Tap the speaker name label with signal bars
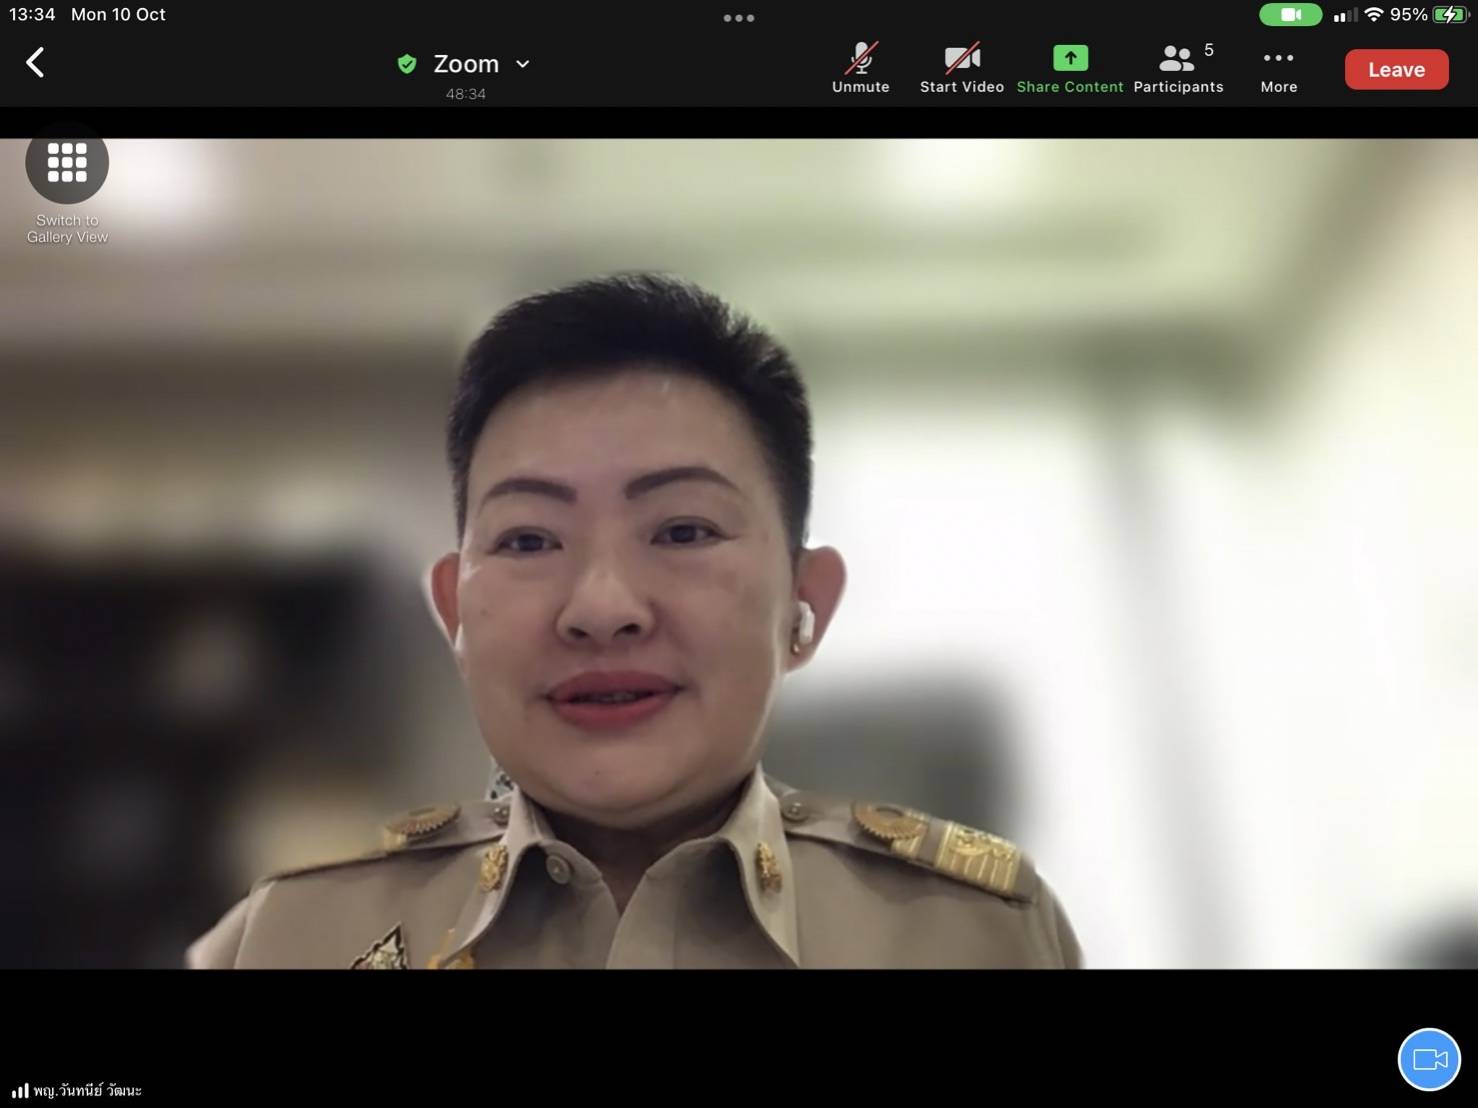The width and height of the screenshot is (1478, 1108). click(77, 1090)
